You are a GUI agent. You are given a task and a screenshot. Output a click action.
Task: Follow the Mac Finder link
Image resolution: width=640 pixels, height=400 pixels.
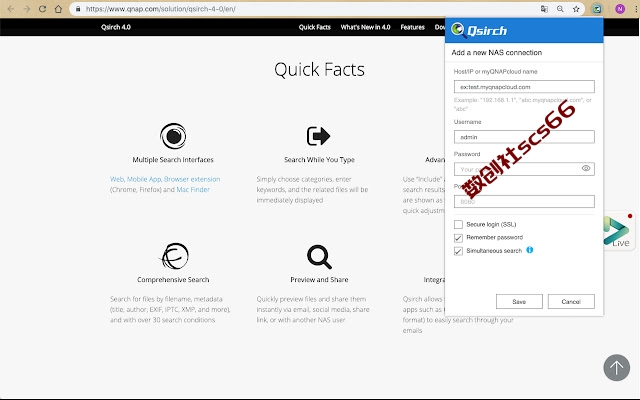(x=193, y=190)
